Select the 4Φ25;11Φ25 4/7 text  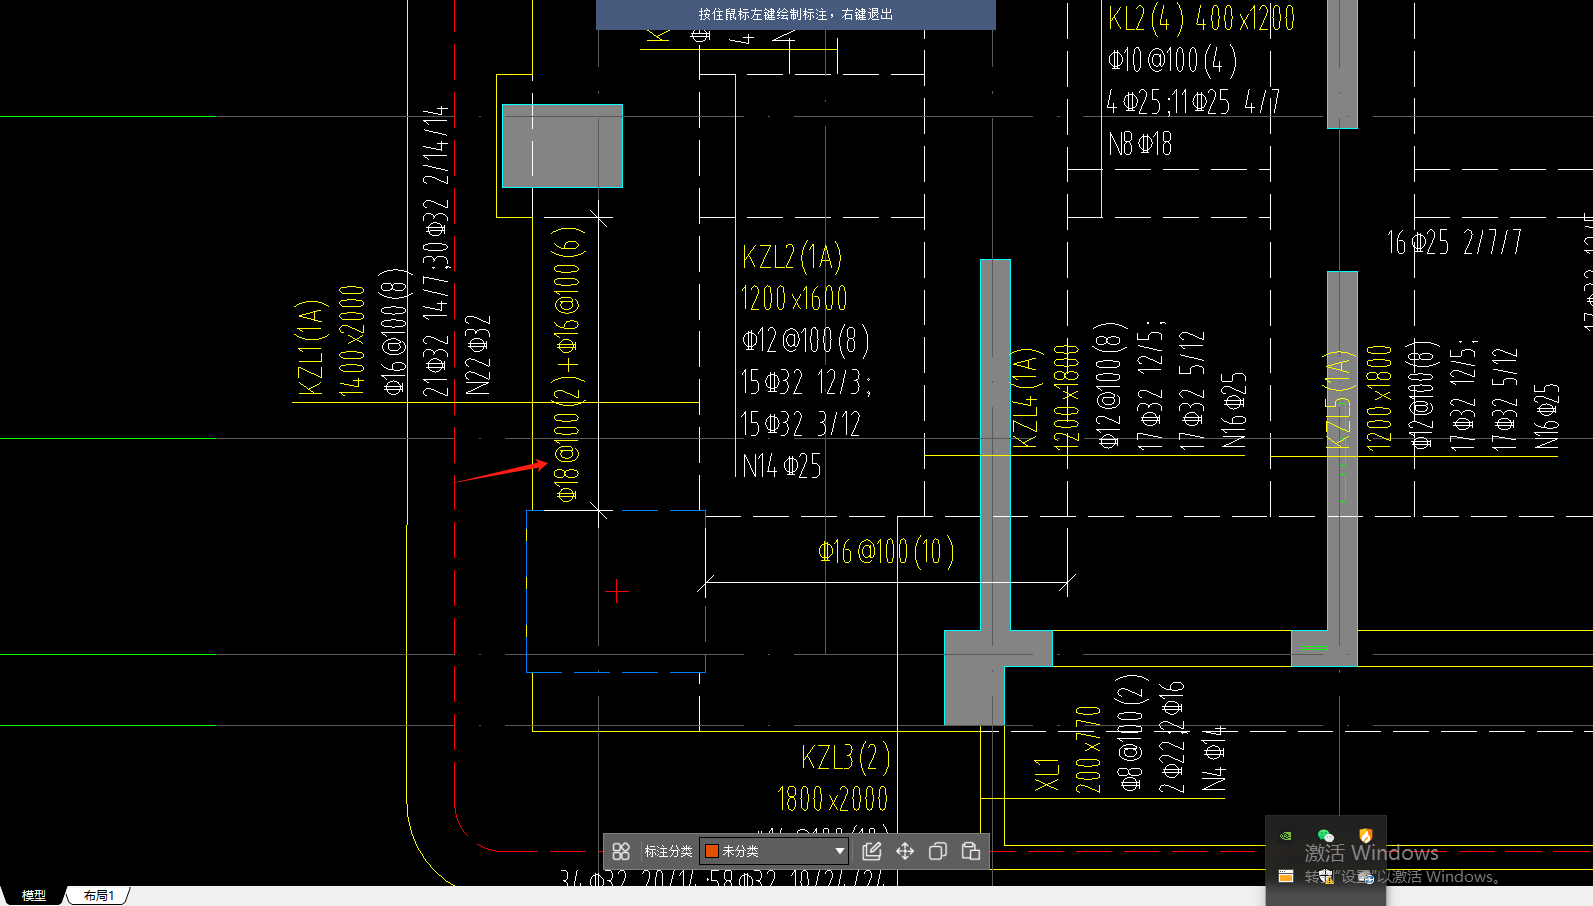[1192, 101]
